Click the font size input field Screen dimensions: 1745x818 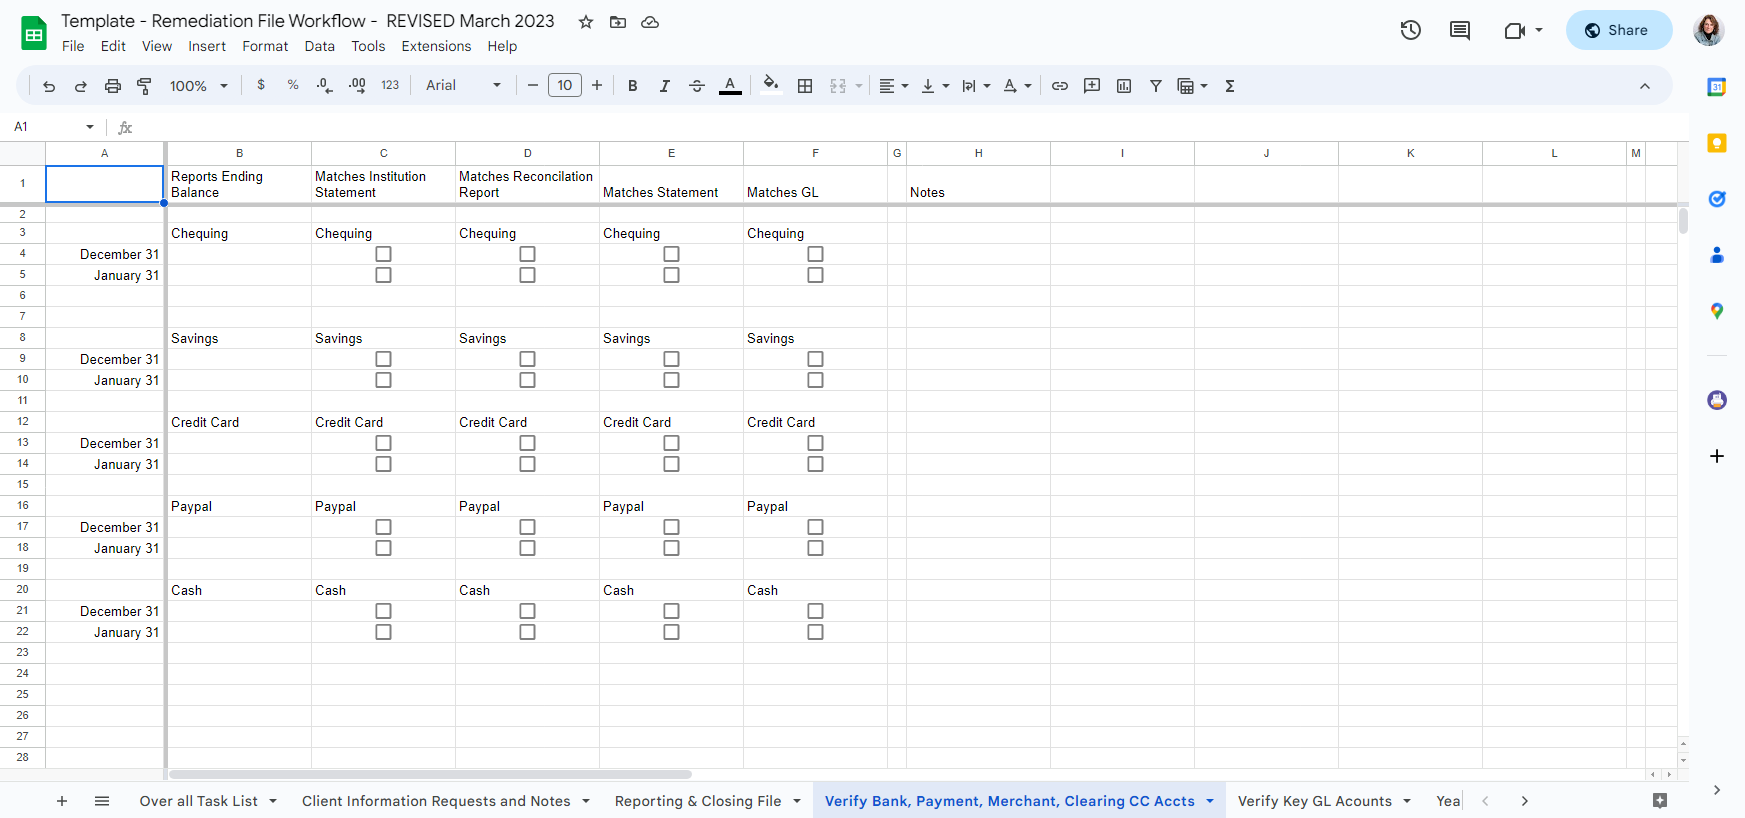point(565,86)
